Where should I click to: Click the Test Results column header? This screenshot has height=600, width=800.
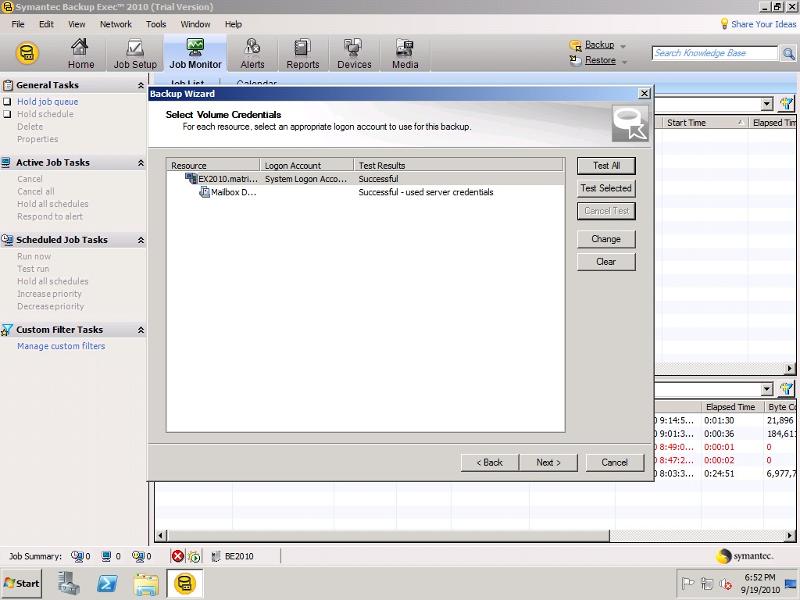[x=459, y=165]
